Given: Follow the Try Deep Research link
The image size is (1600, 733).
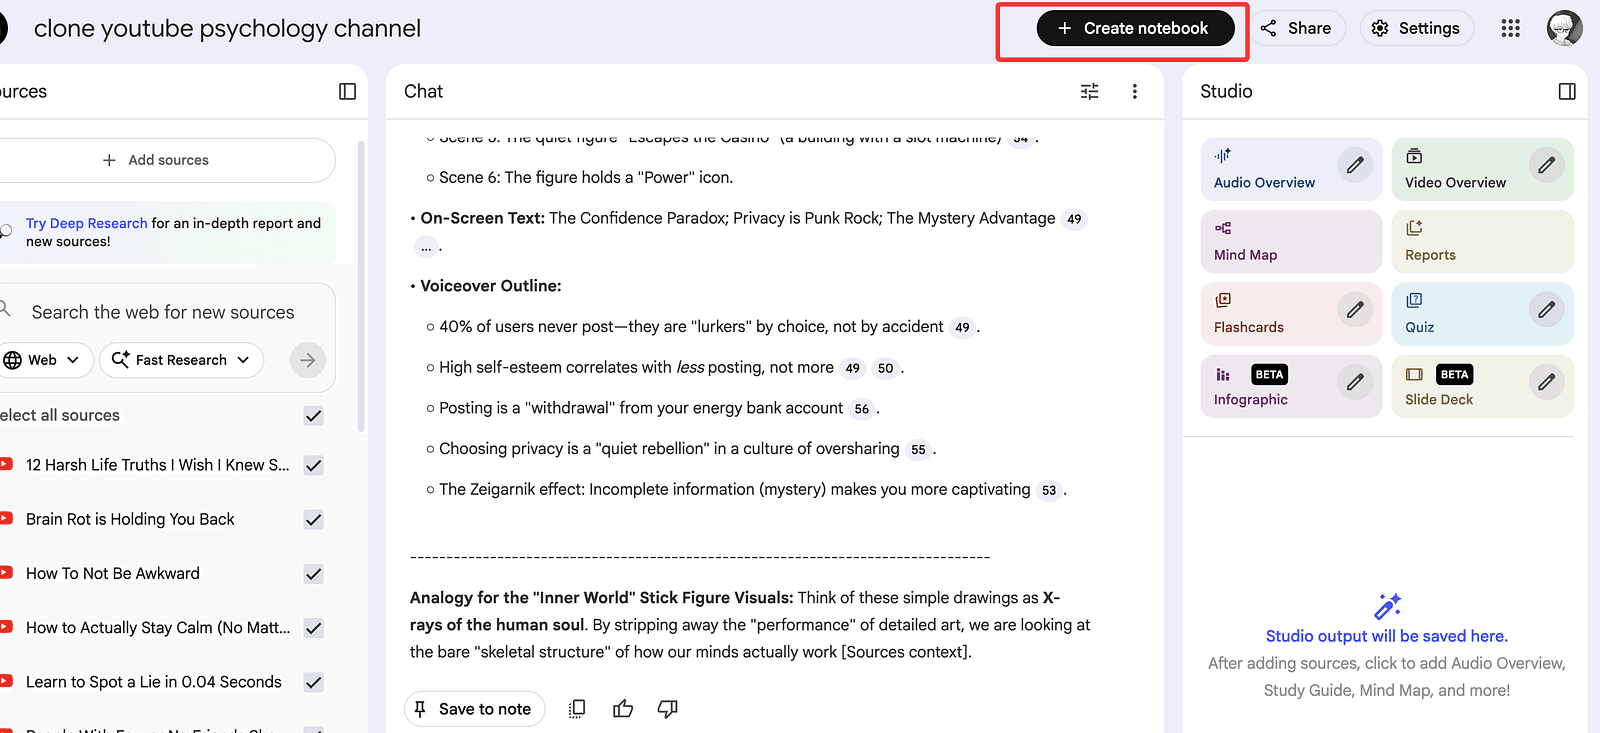Looking at the screenshot, I should [x=86, y=223].
